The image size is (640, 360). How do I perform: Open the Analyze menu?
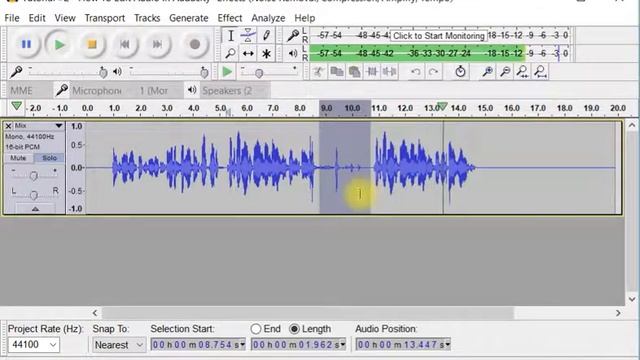(268, 18)
